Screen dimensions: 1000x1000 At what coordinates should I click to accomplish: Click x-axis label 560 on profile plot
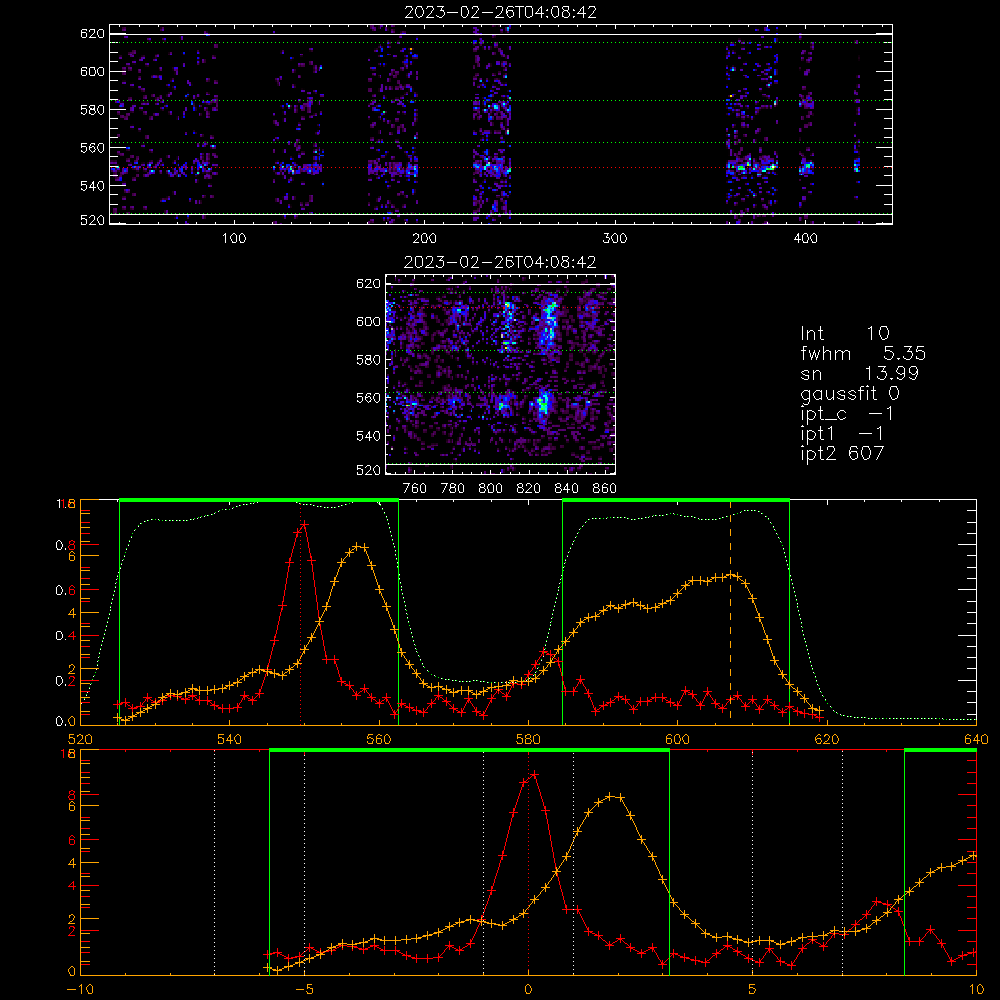click(379, 740)
